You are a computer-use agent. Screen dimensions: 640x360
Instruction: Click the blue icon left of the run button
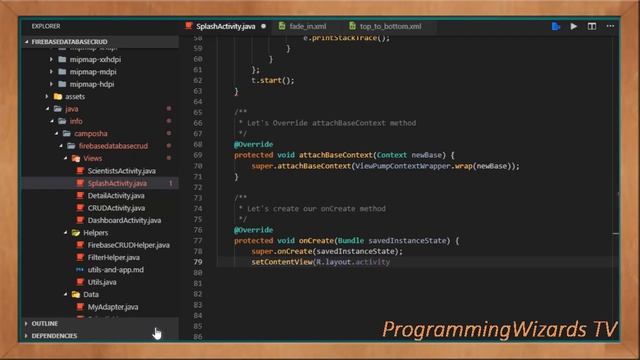coord(556,27)
